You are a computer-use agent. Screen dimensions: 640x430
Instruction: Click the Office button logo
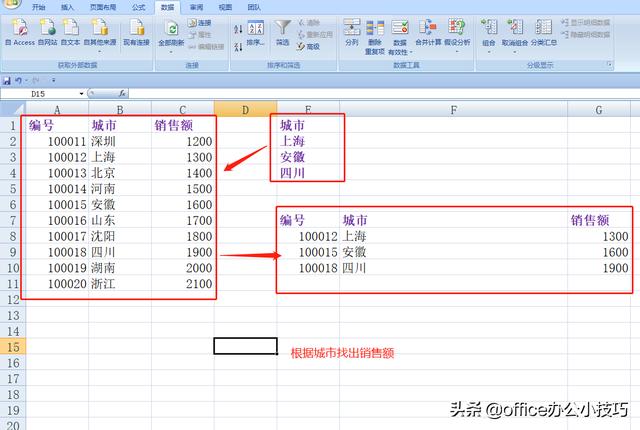tap(11, 4)
